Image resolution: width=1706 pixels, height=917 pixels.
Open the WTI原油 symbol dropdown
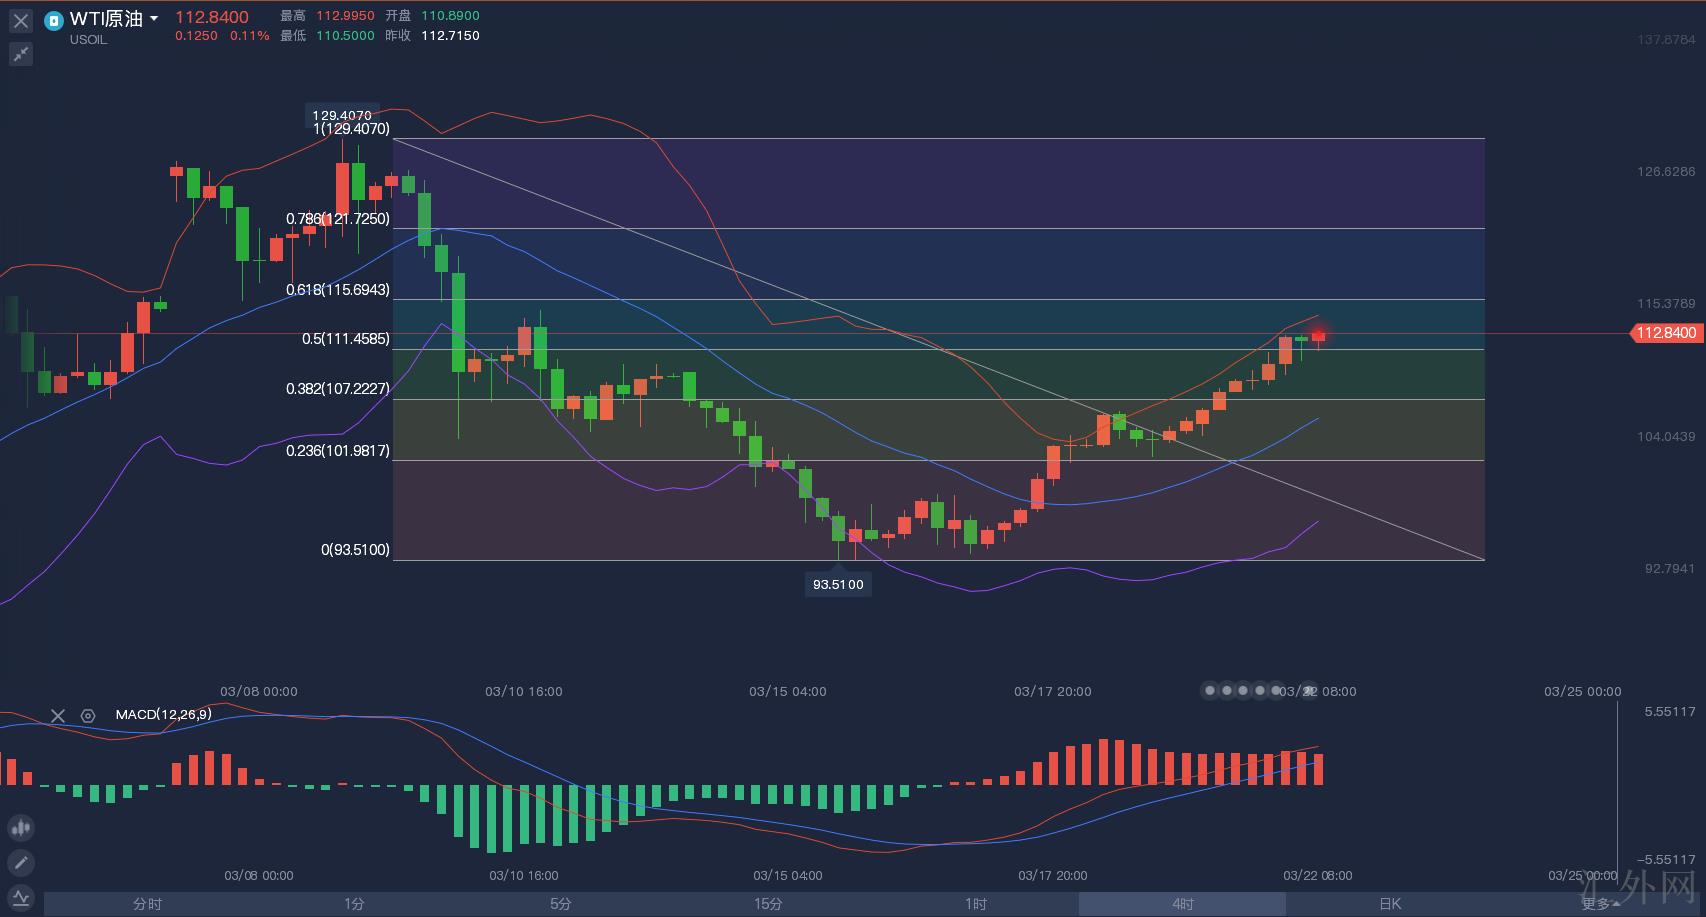click(x=154, y=19)
